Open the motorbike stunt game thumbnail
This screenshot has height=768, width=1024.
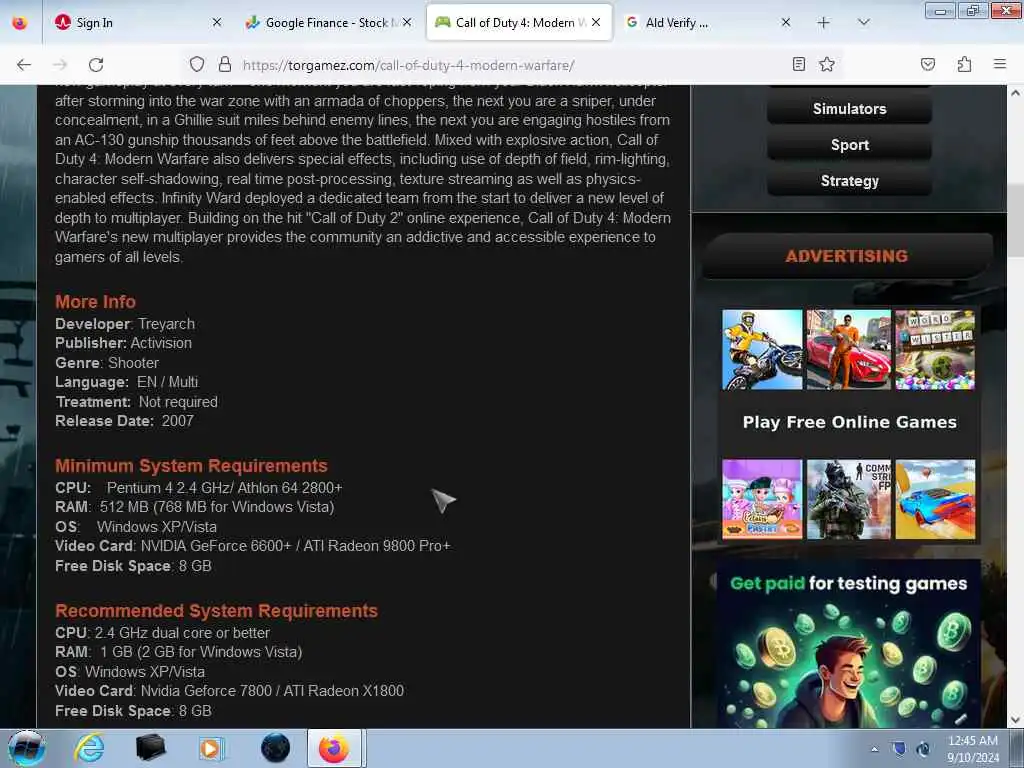762,349
